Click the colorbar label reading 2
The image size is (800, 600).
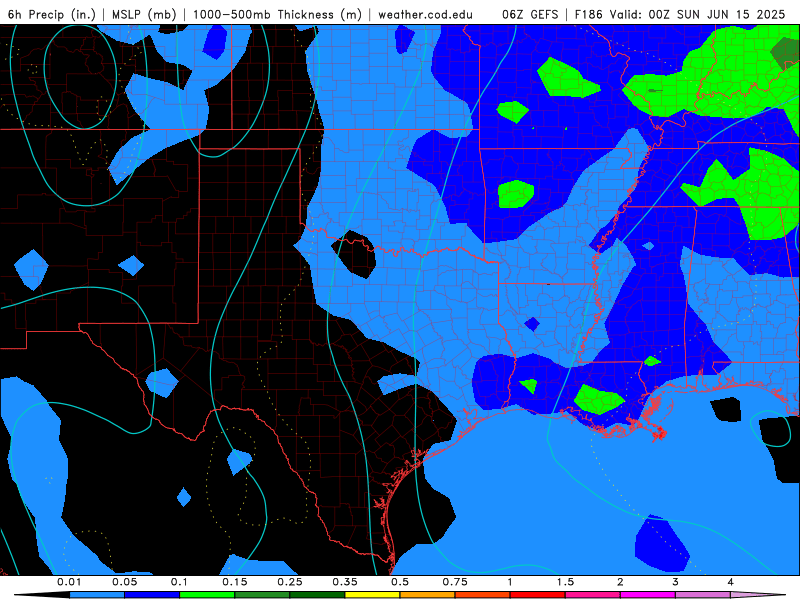coord(620,582)
